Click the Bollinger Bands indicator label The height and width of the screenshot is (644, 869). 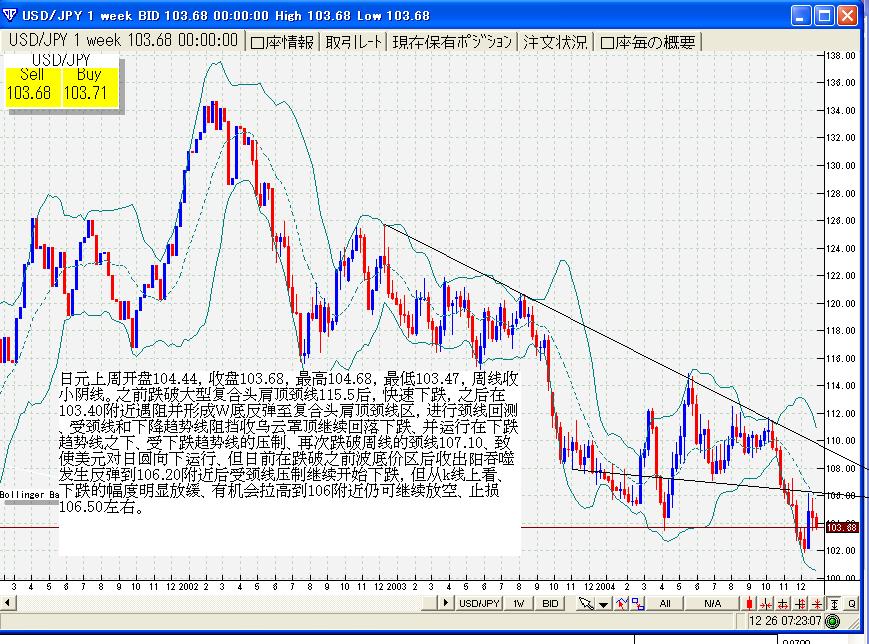(x=29, y=494)
